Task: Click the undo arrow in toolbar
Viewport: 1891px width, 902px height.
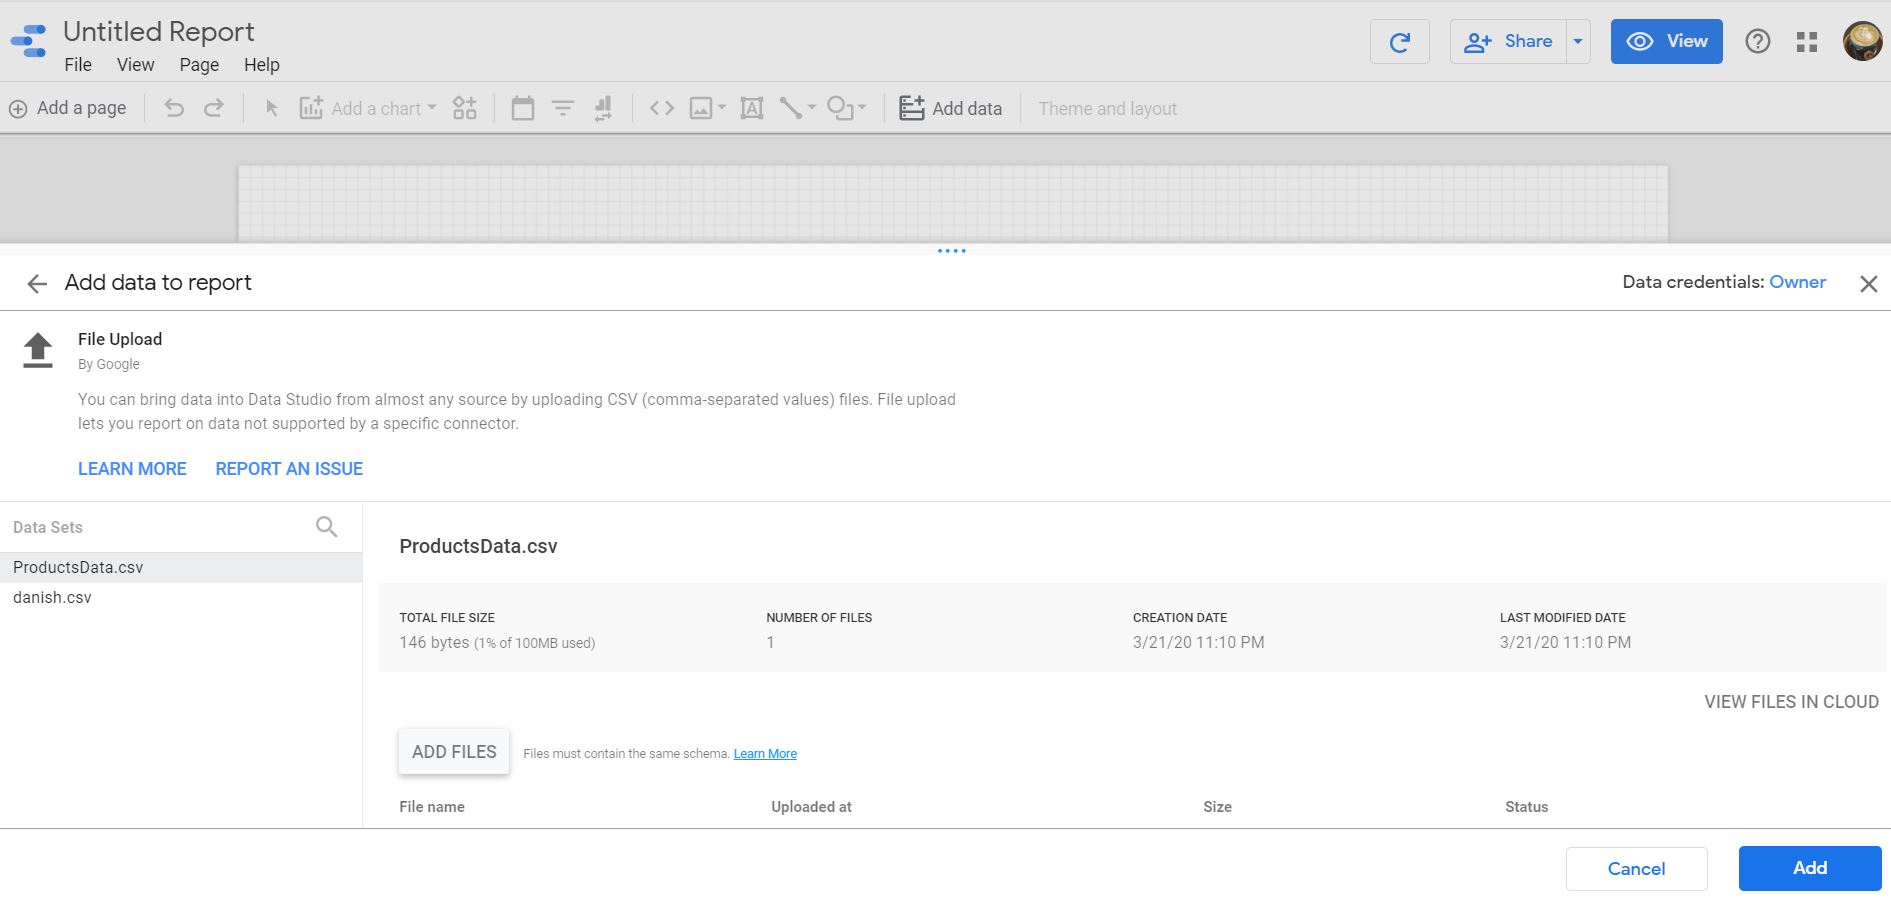Action: 174,108
